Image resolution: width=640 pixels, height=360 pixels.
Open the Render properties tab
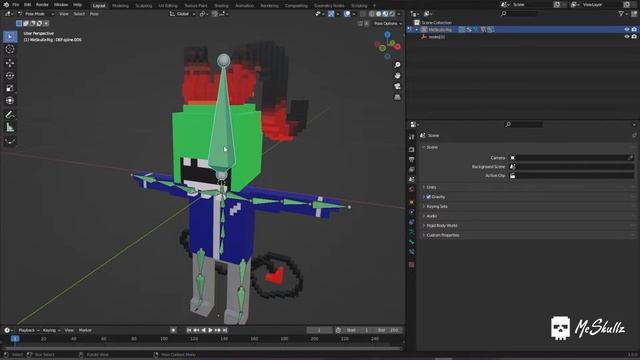tap(411, 149)
